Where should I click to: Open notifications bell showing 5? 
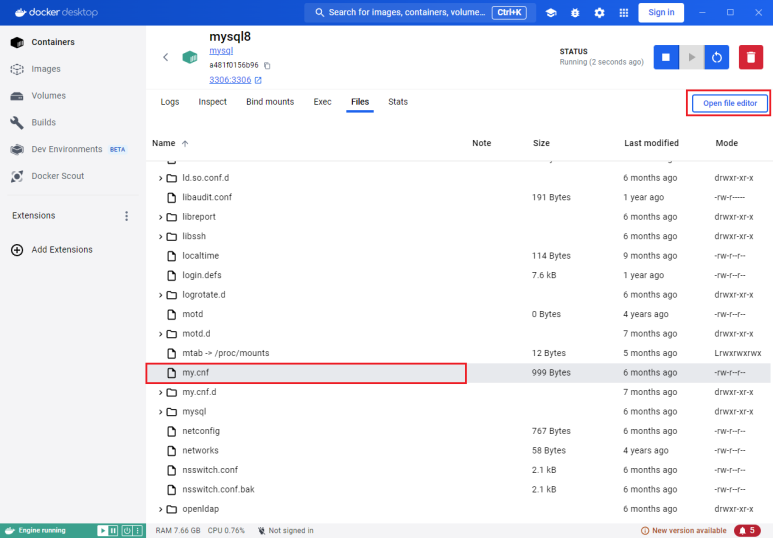click(x=747, y=531)
